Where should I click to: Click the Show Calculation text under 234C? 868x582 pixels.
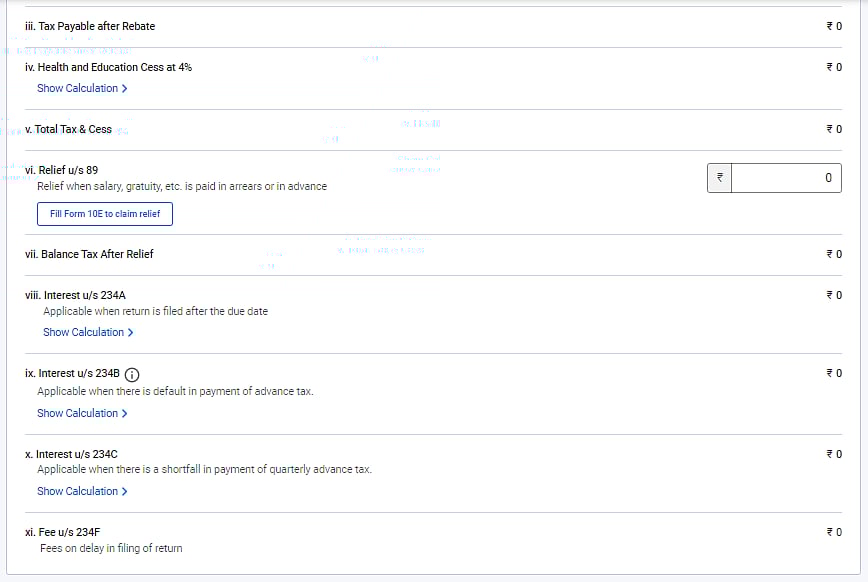(x=77, y=491)
